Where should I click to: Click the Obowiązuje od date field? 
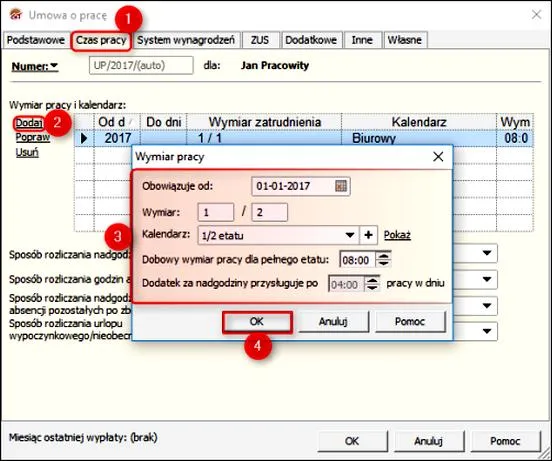301,186
